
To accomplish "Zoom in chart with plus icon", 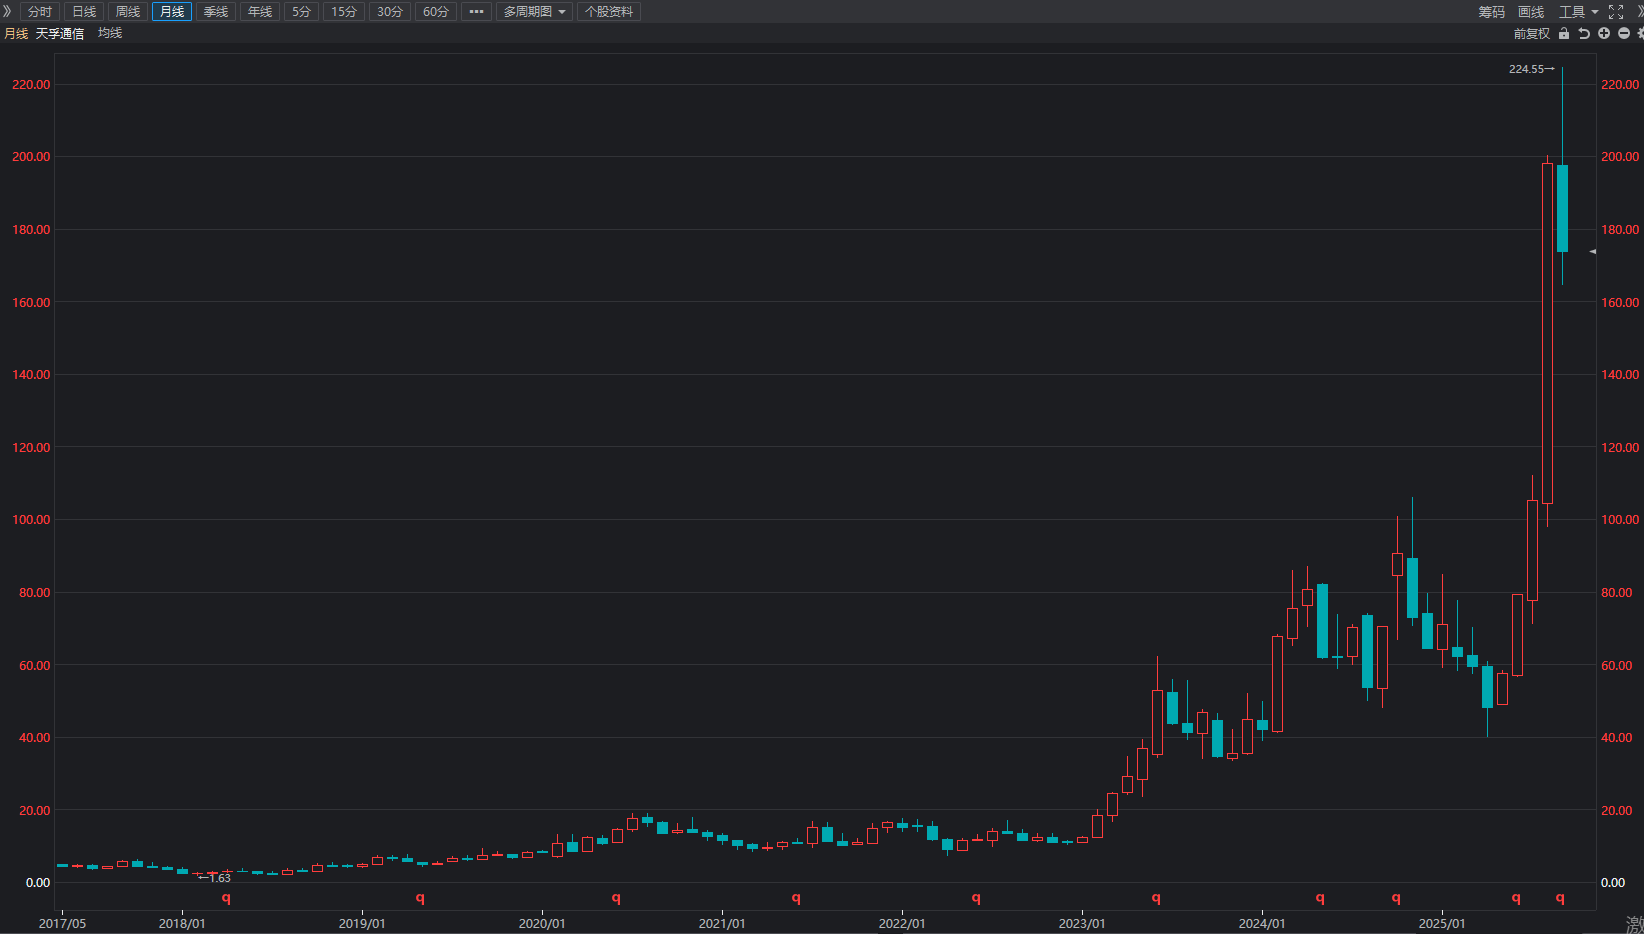I will (1604, 34).
